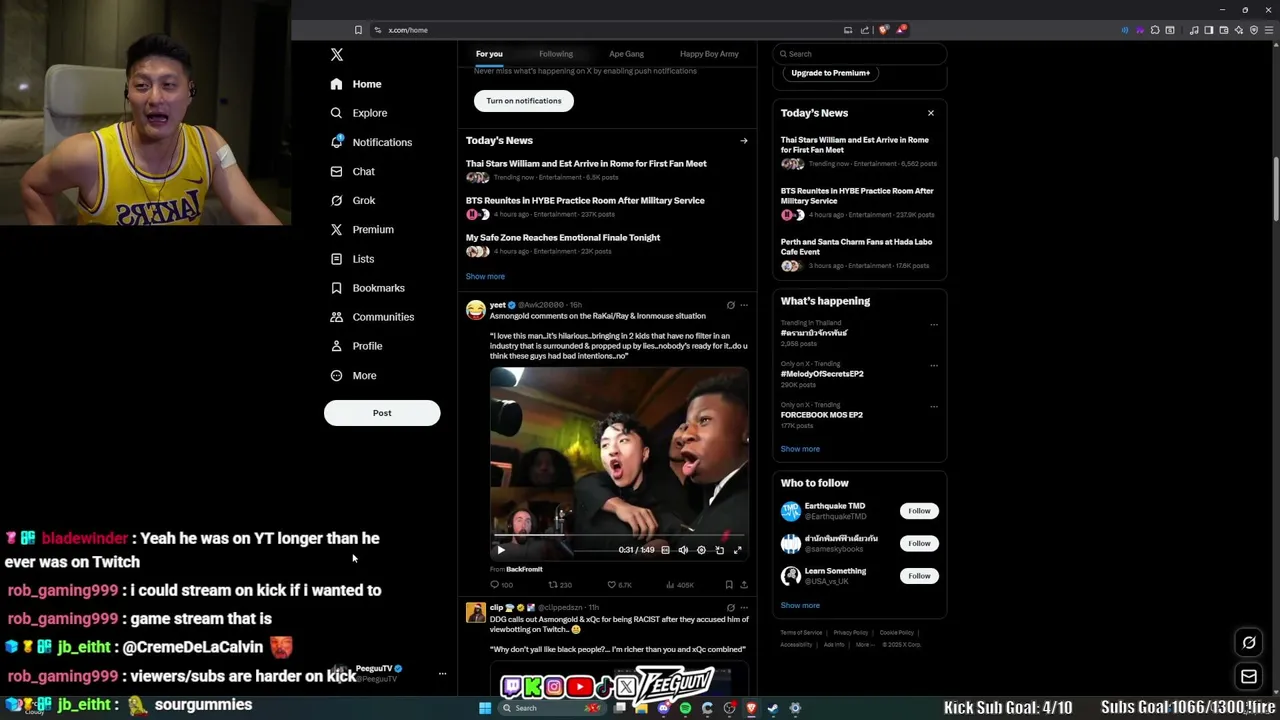The image size is (1280, 720).
Task: Open Notifications page
Action: click(371, 142)
